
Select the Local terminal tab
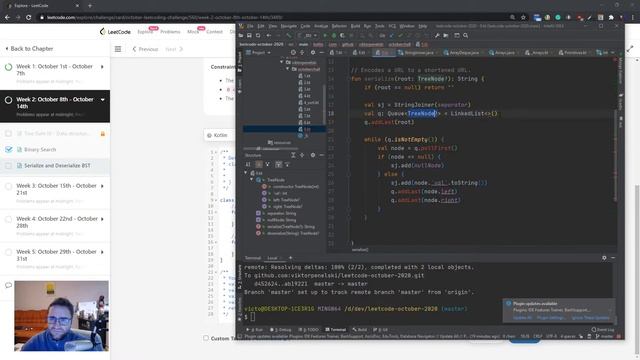[272, 258]
